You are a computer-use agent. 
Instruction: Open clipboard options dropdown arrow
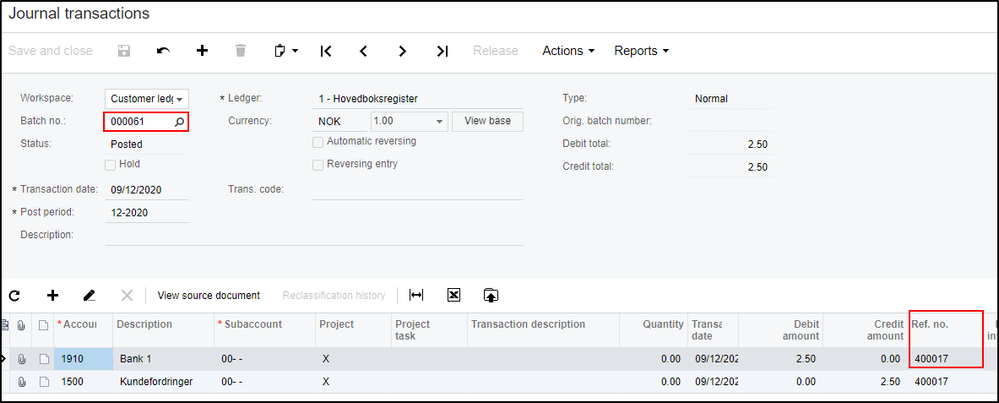pyautogui.click(x=296, y=51)
